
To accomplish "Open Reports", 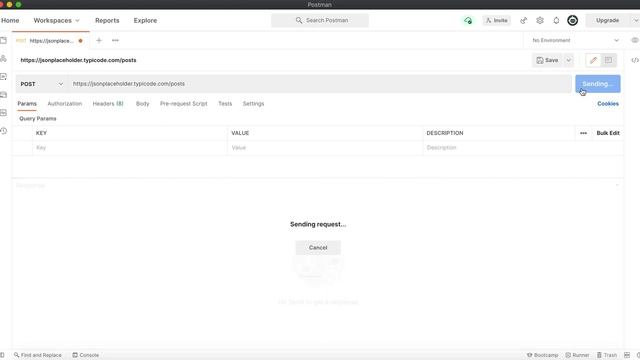I will point(107,20).
